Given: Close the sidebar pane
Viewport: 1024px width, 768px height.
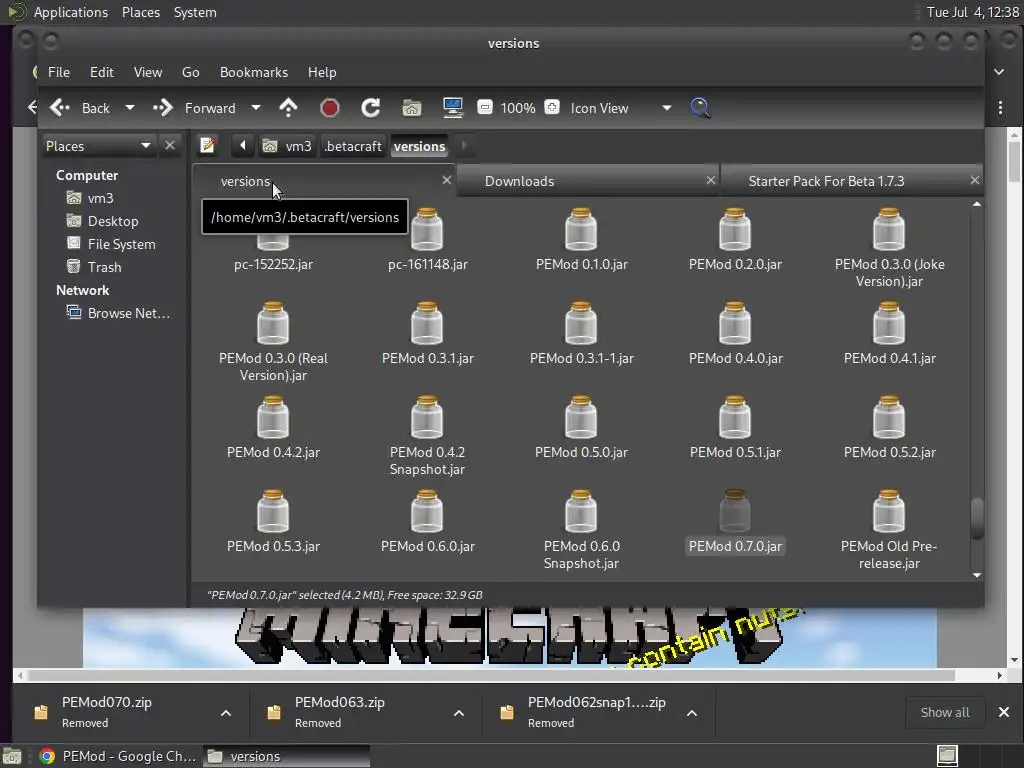Looking at the screenshot, I should [x=170, y=146].
